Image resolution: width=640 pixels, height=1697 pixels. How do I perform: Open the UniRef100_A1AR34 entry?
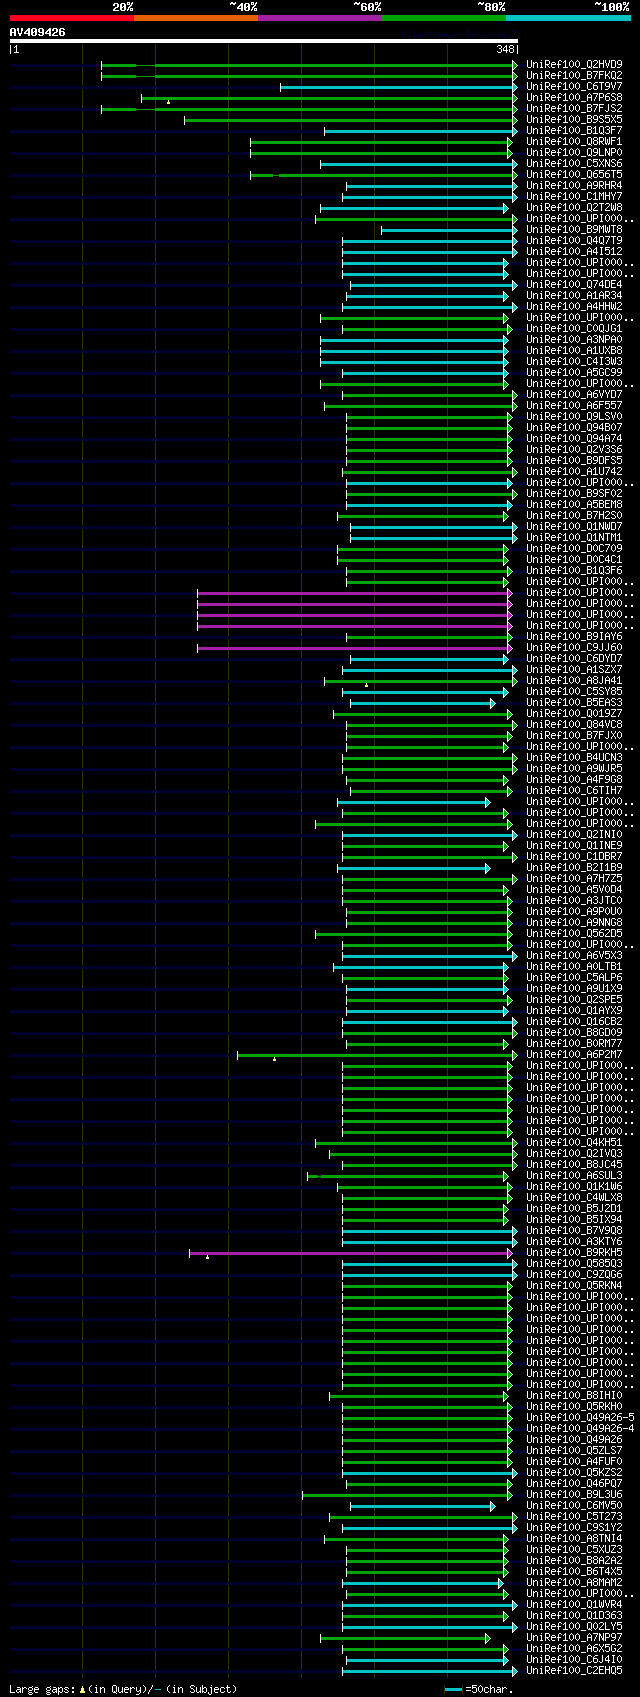pos(574,296)
